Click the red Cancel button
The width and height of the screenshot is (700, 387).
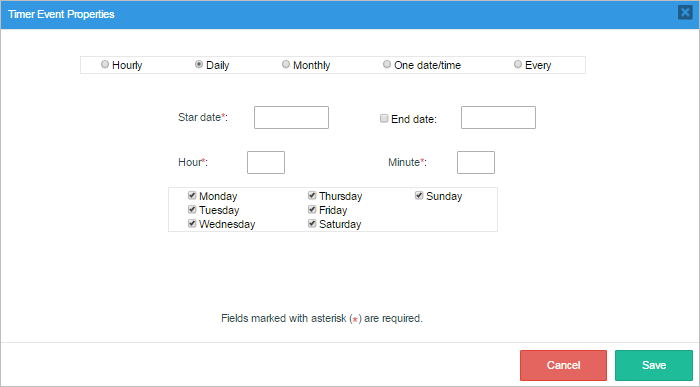[563, 365]
